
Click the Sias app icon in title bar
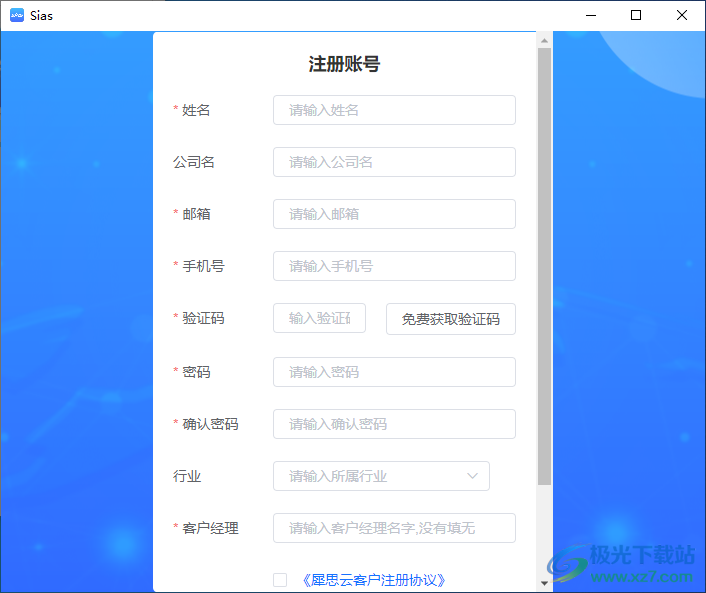[17, 15]
